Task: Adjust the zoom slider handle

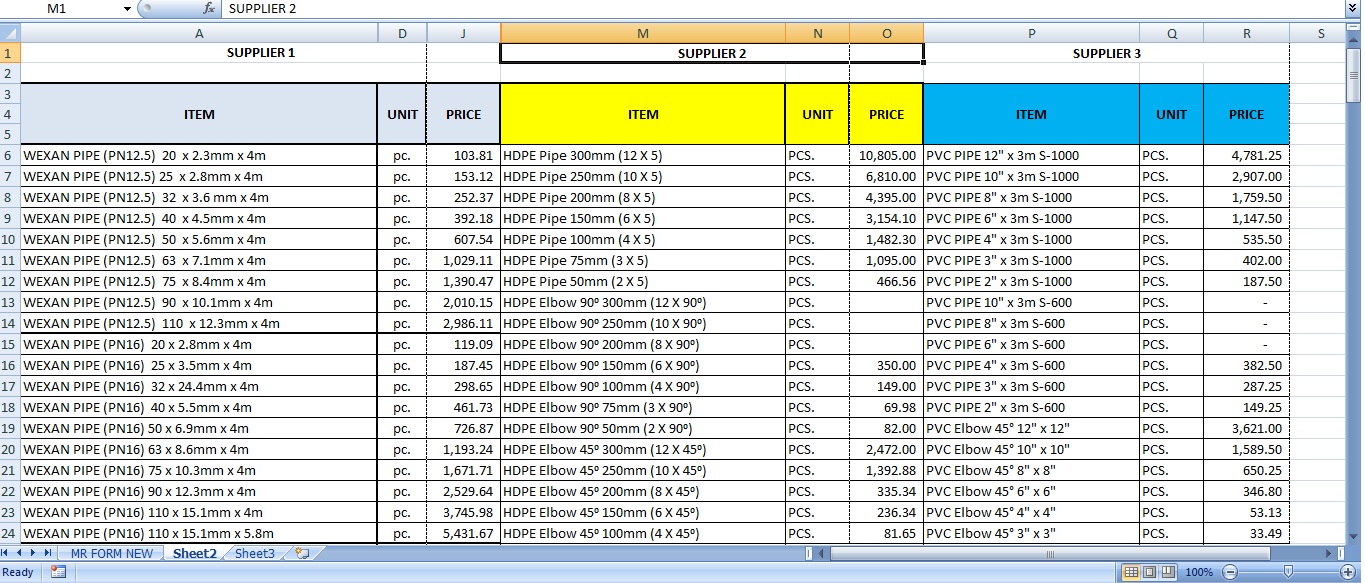Action: tap(1288, 572)
